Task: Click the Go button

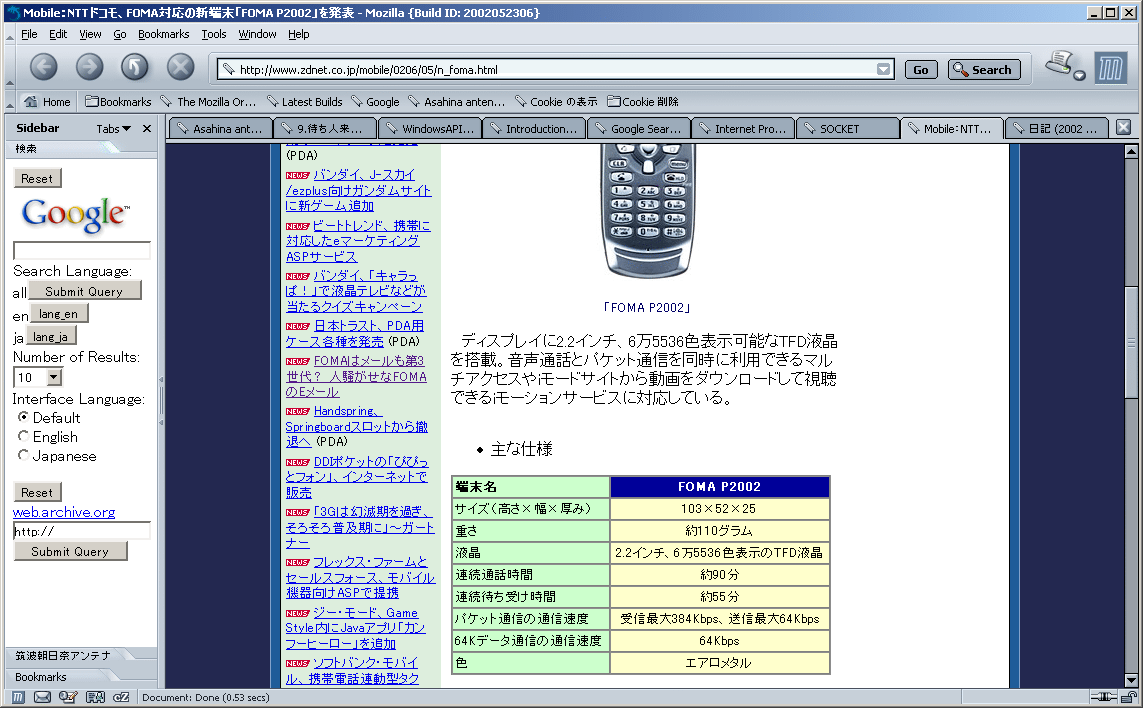Action: (921, 69)
